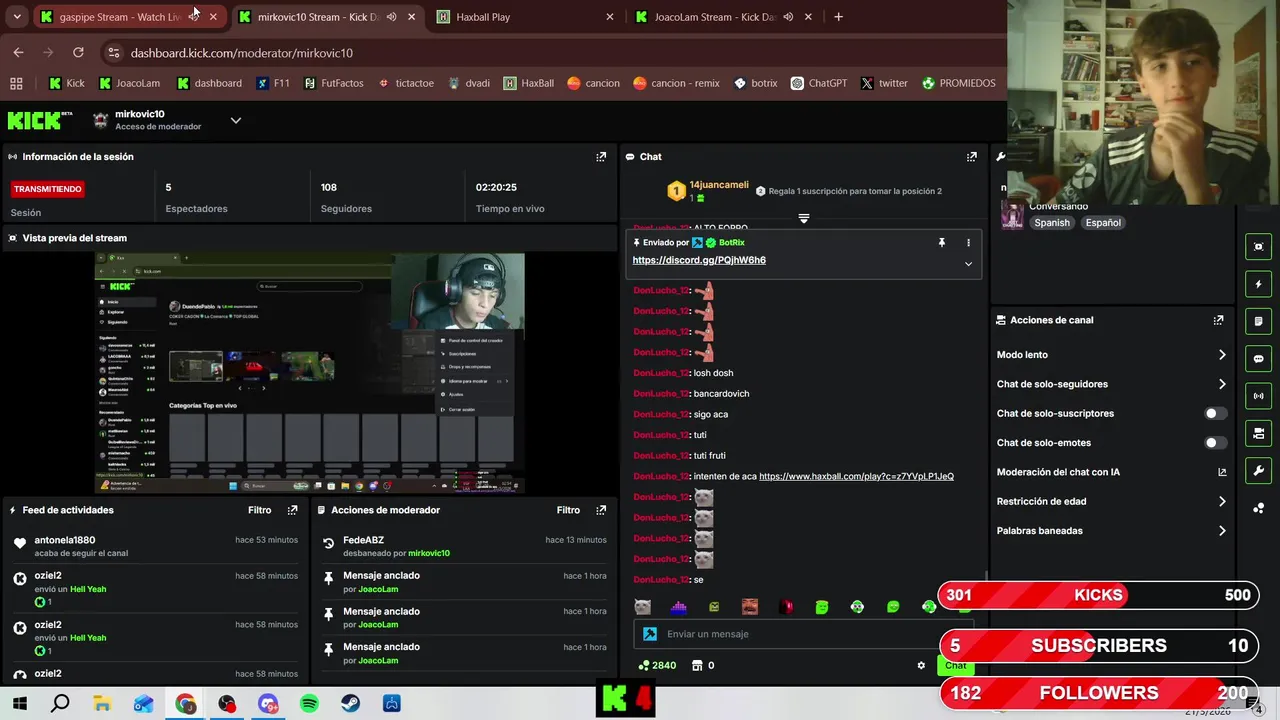Screen dimensions: 1280x720
Task: Open the channel actions camera sidebar icon
Action: pos(1258,433)
